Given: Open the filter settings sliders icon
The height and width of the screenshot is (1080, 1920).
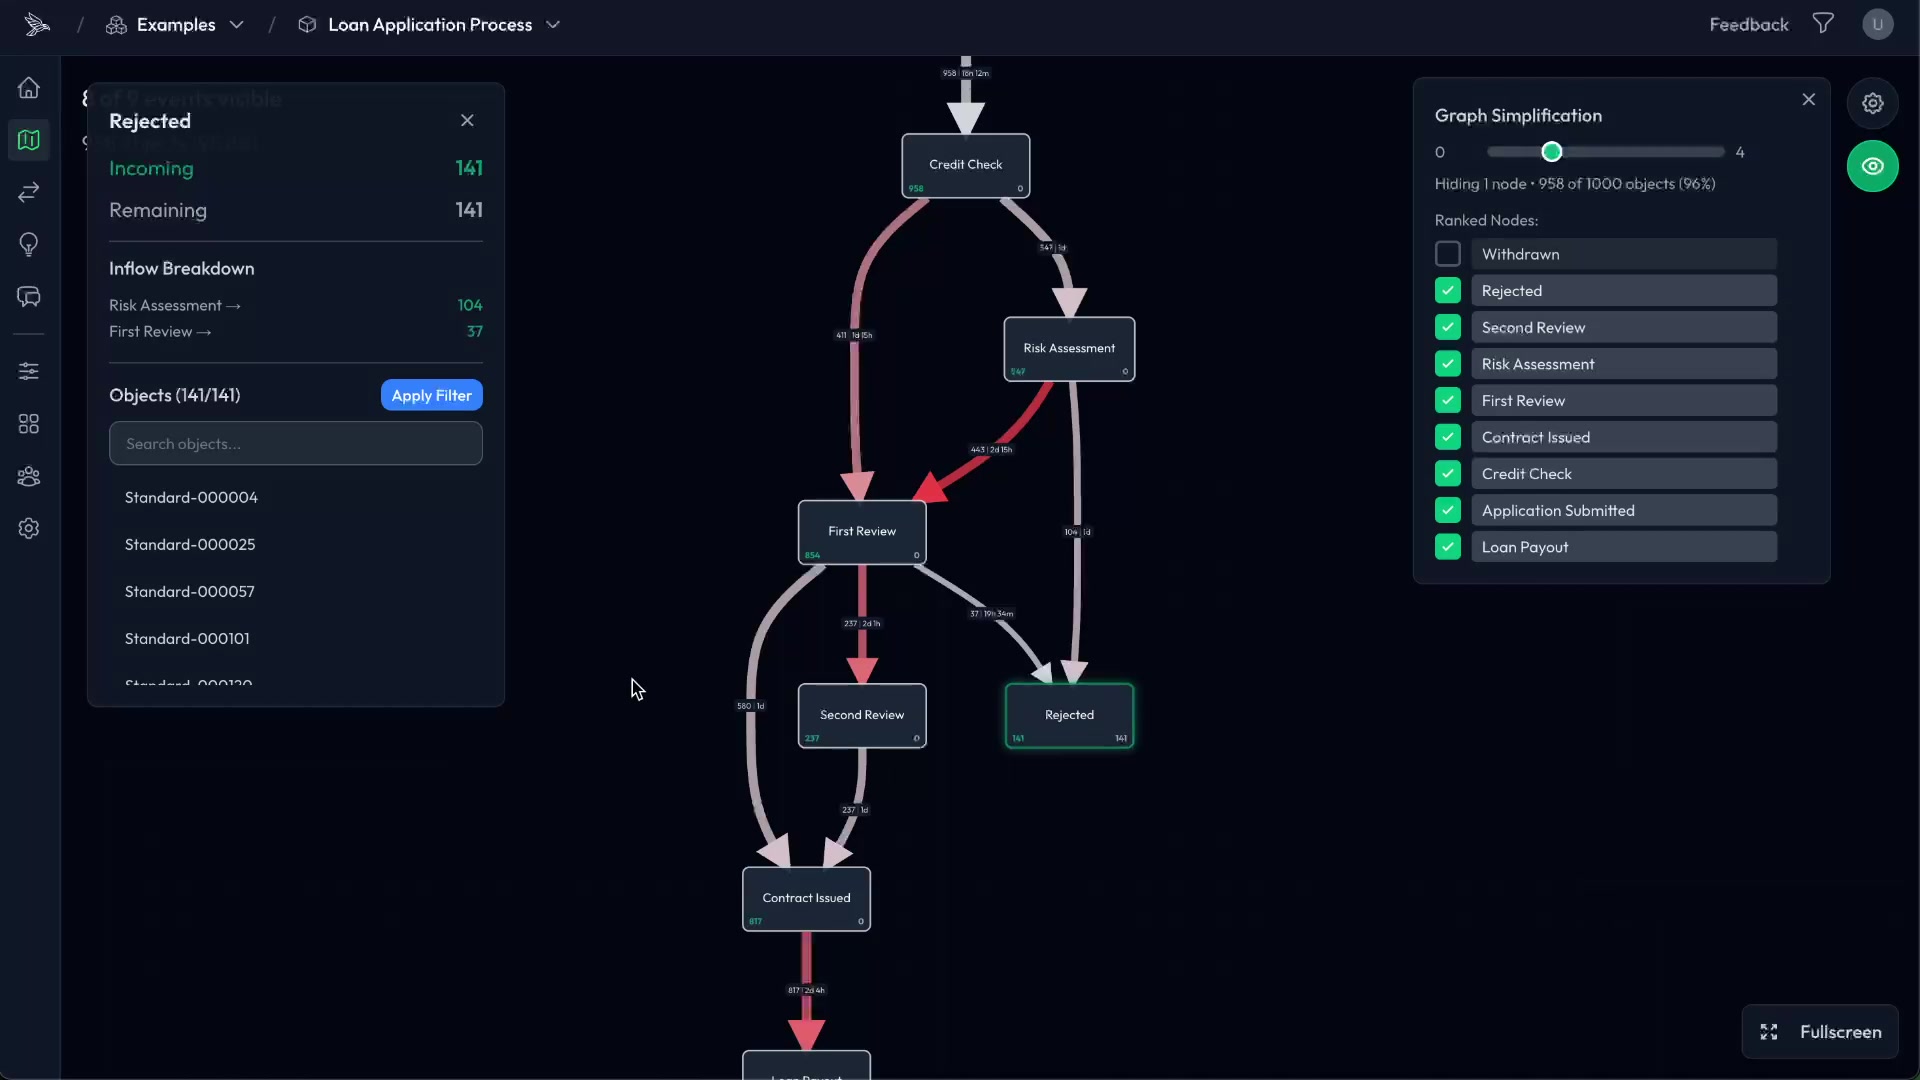Looking at the screenshot, I should pyautogui.click(x=28, y=371).
